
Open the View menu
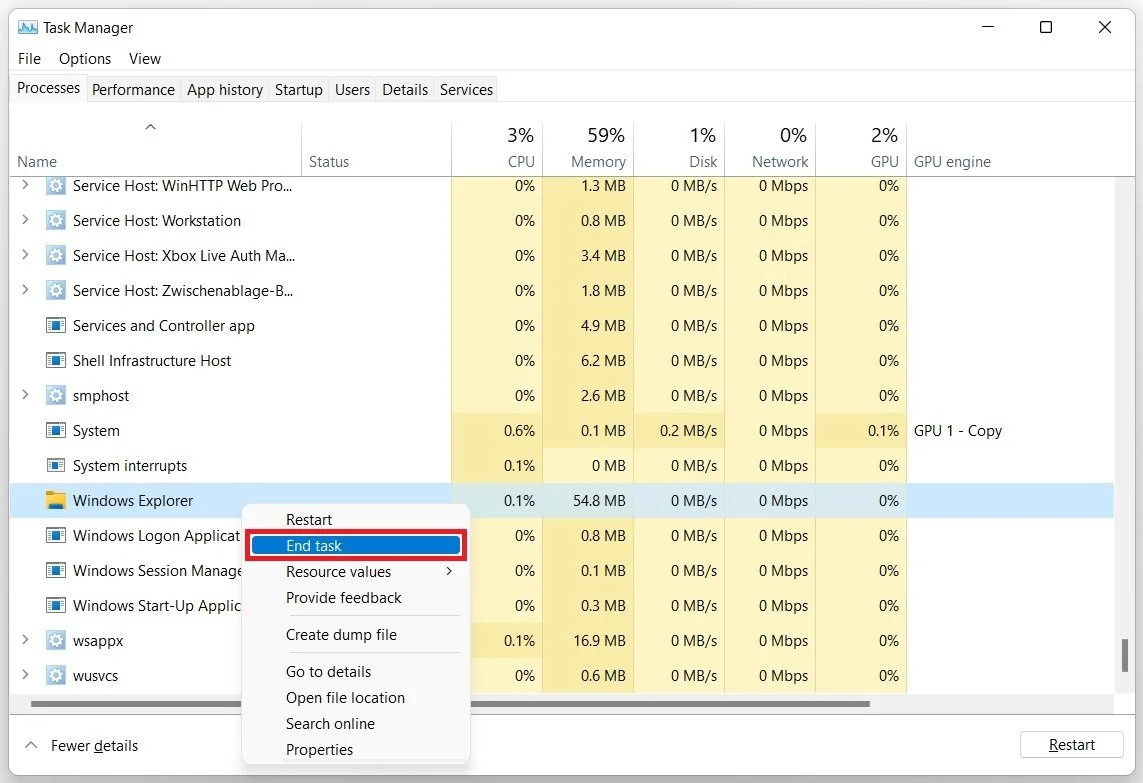point(144,59)
